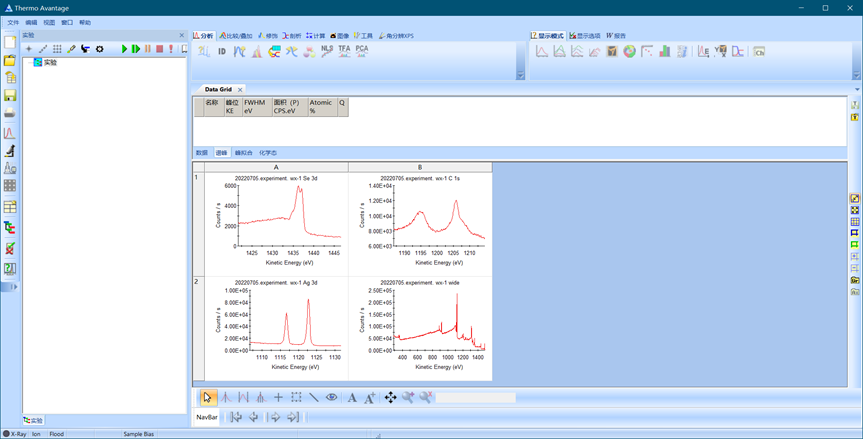Select the rectangle selection tool
This screenshot has width=863, height=439.
(296, 397)
